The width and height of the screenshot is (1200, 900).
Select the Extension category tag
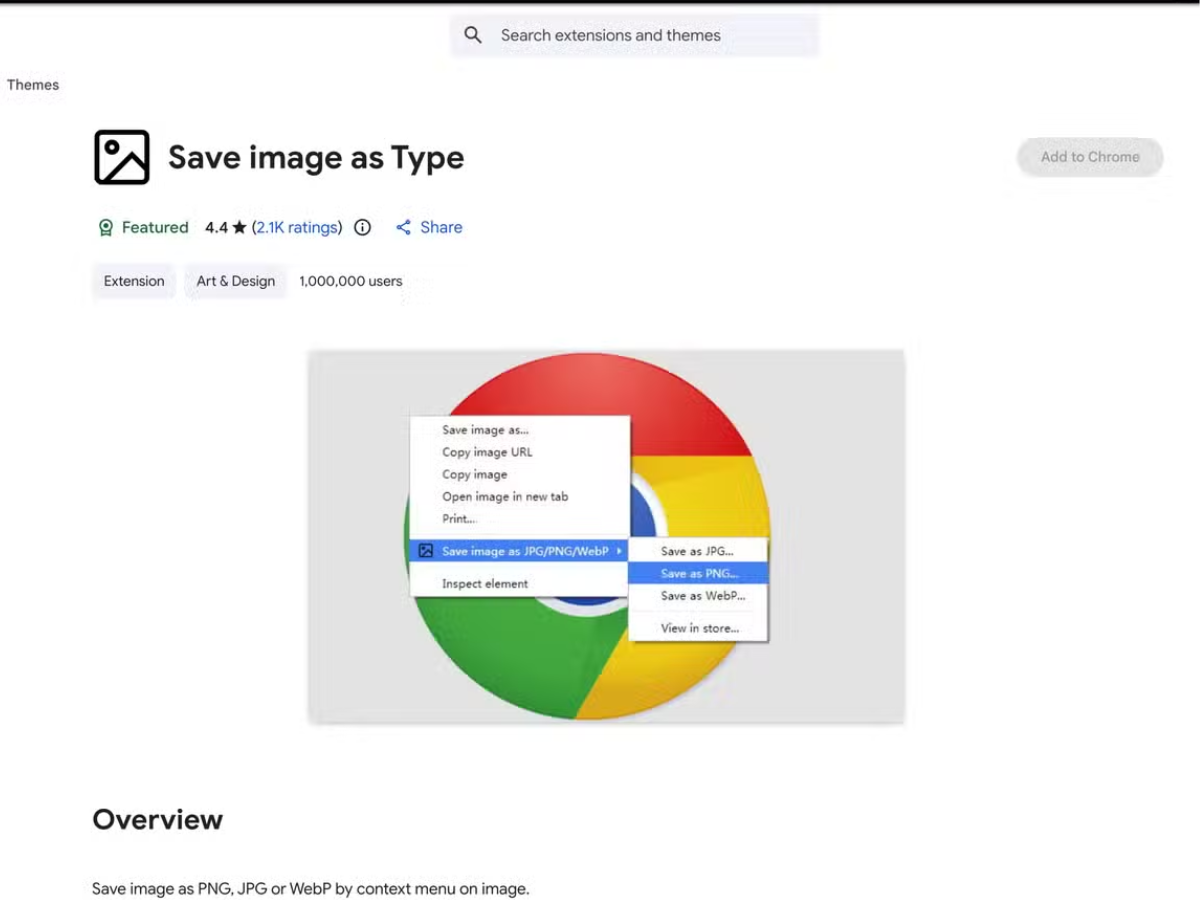(x=133, y=281)
